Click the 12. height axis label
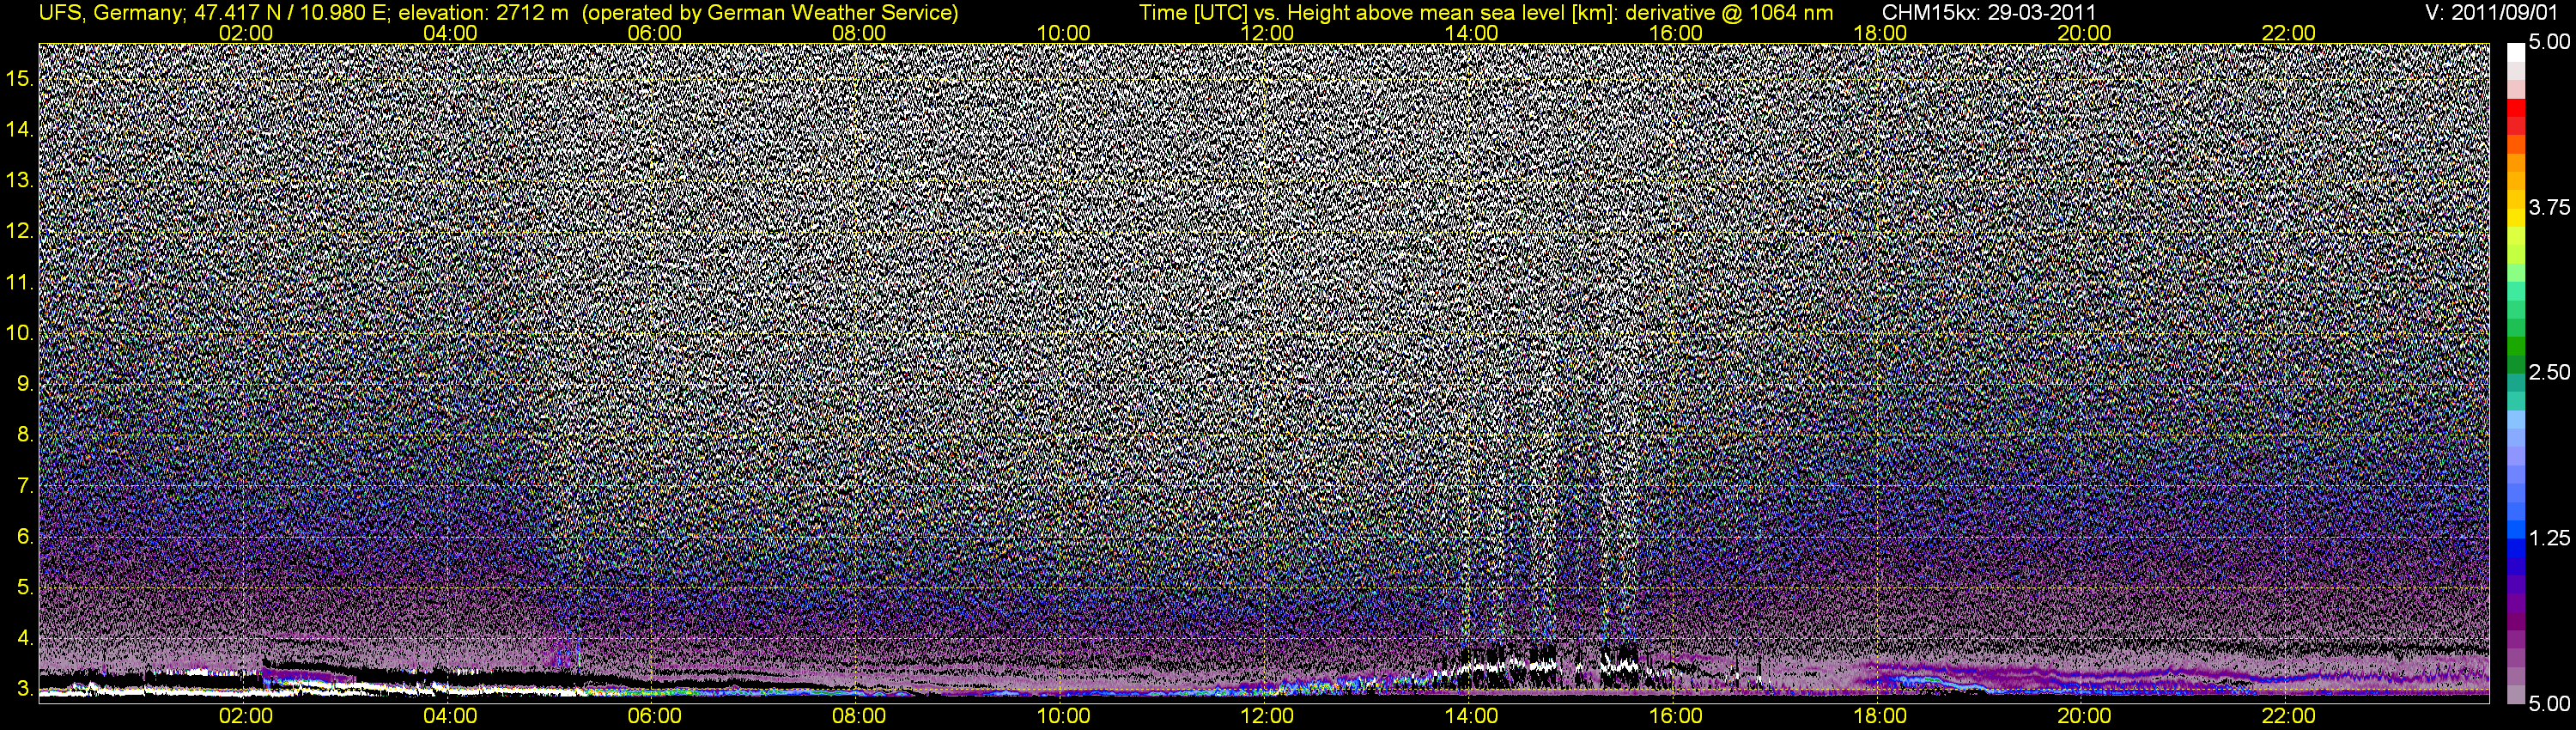Screen dimensions: 2576x730 click(20, 231)
